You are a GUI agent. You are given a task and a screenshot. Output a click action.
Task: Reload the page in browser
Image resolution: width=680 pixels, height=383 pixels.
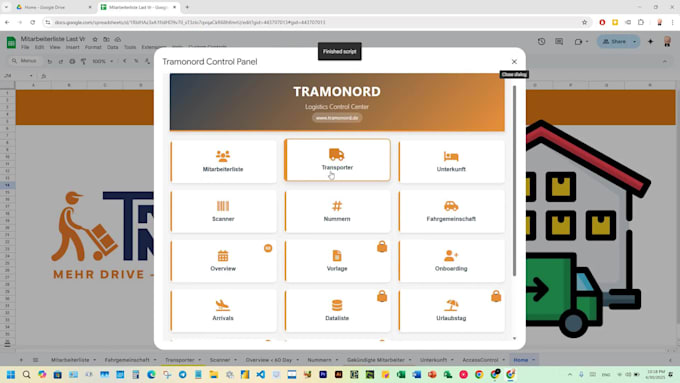click(x=33, y=22)
